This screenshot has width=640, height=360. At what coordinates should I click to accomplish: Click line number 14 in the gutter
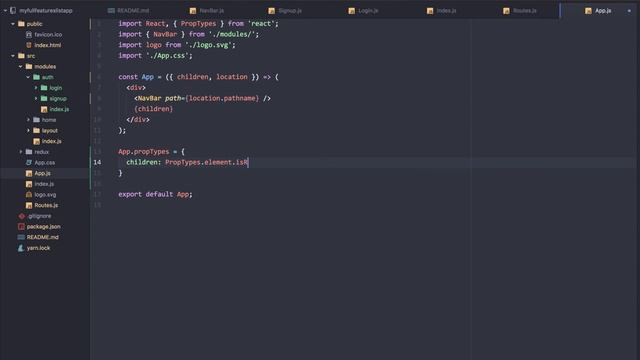97,162
